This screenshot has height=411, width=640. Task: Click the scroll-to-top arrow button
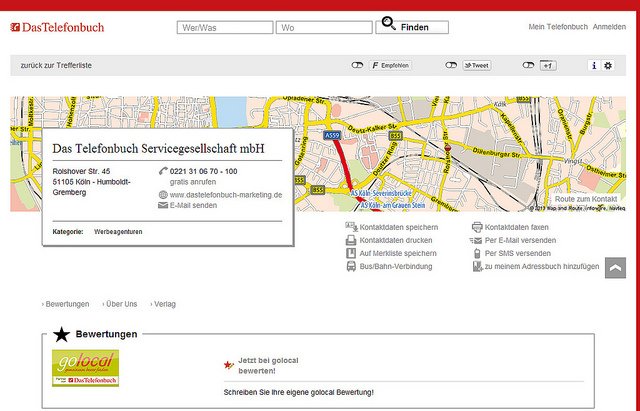[x=616, y=268]
